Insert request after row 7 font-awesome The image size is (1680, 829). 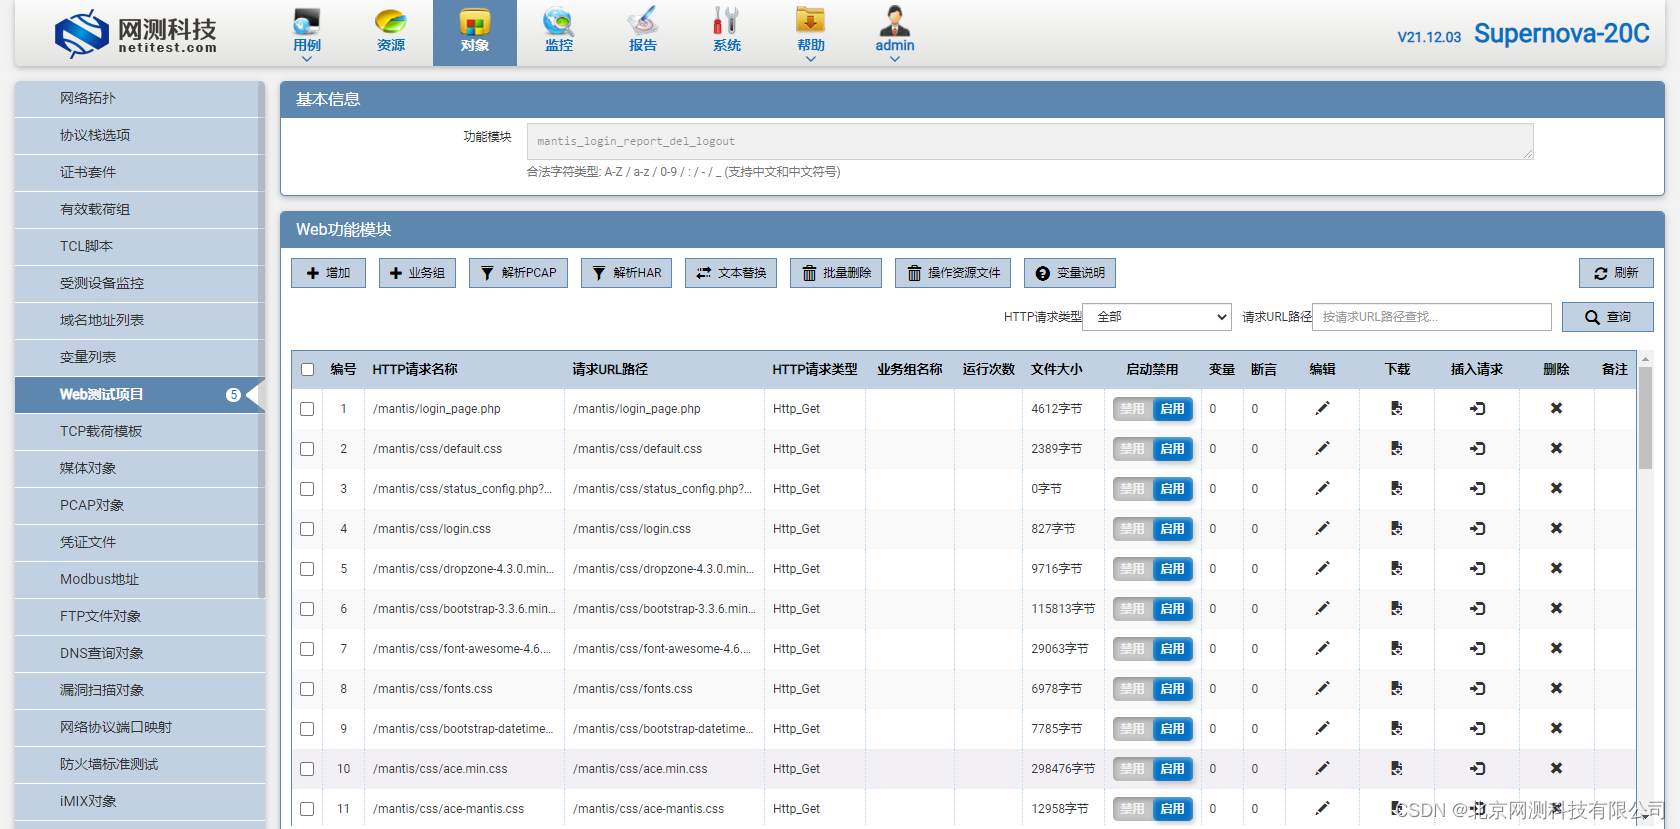[x=1477, y=648]
